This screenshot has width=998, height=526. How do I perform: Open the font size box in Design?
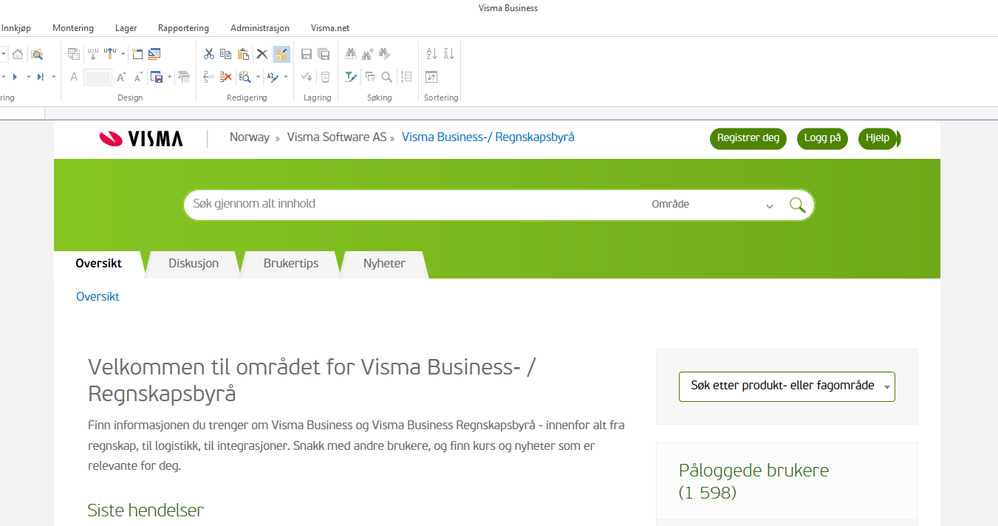pyautogui.click(x=98, y=77)
